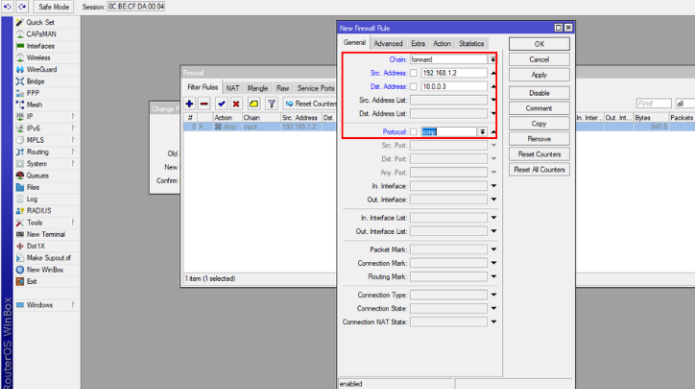Confirm the rule with OK

pos(539,44)
